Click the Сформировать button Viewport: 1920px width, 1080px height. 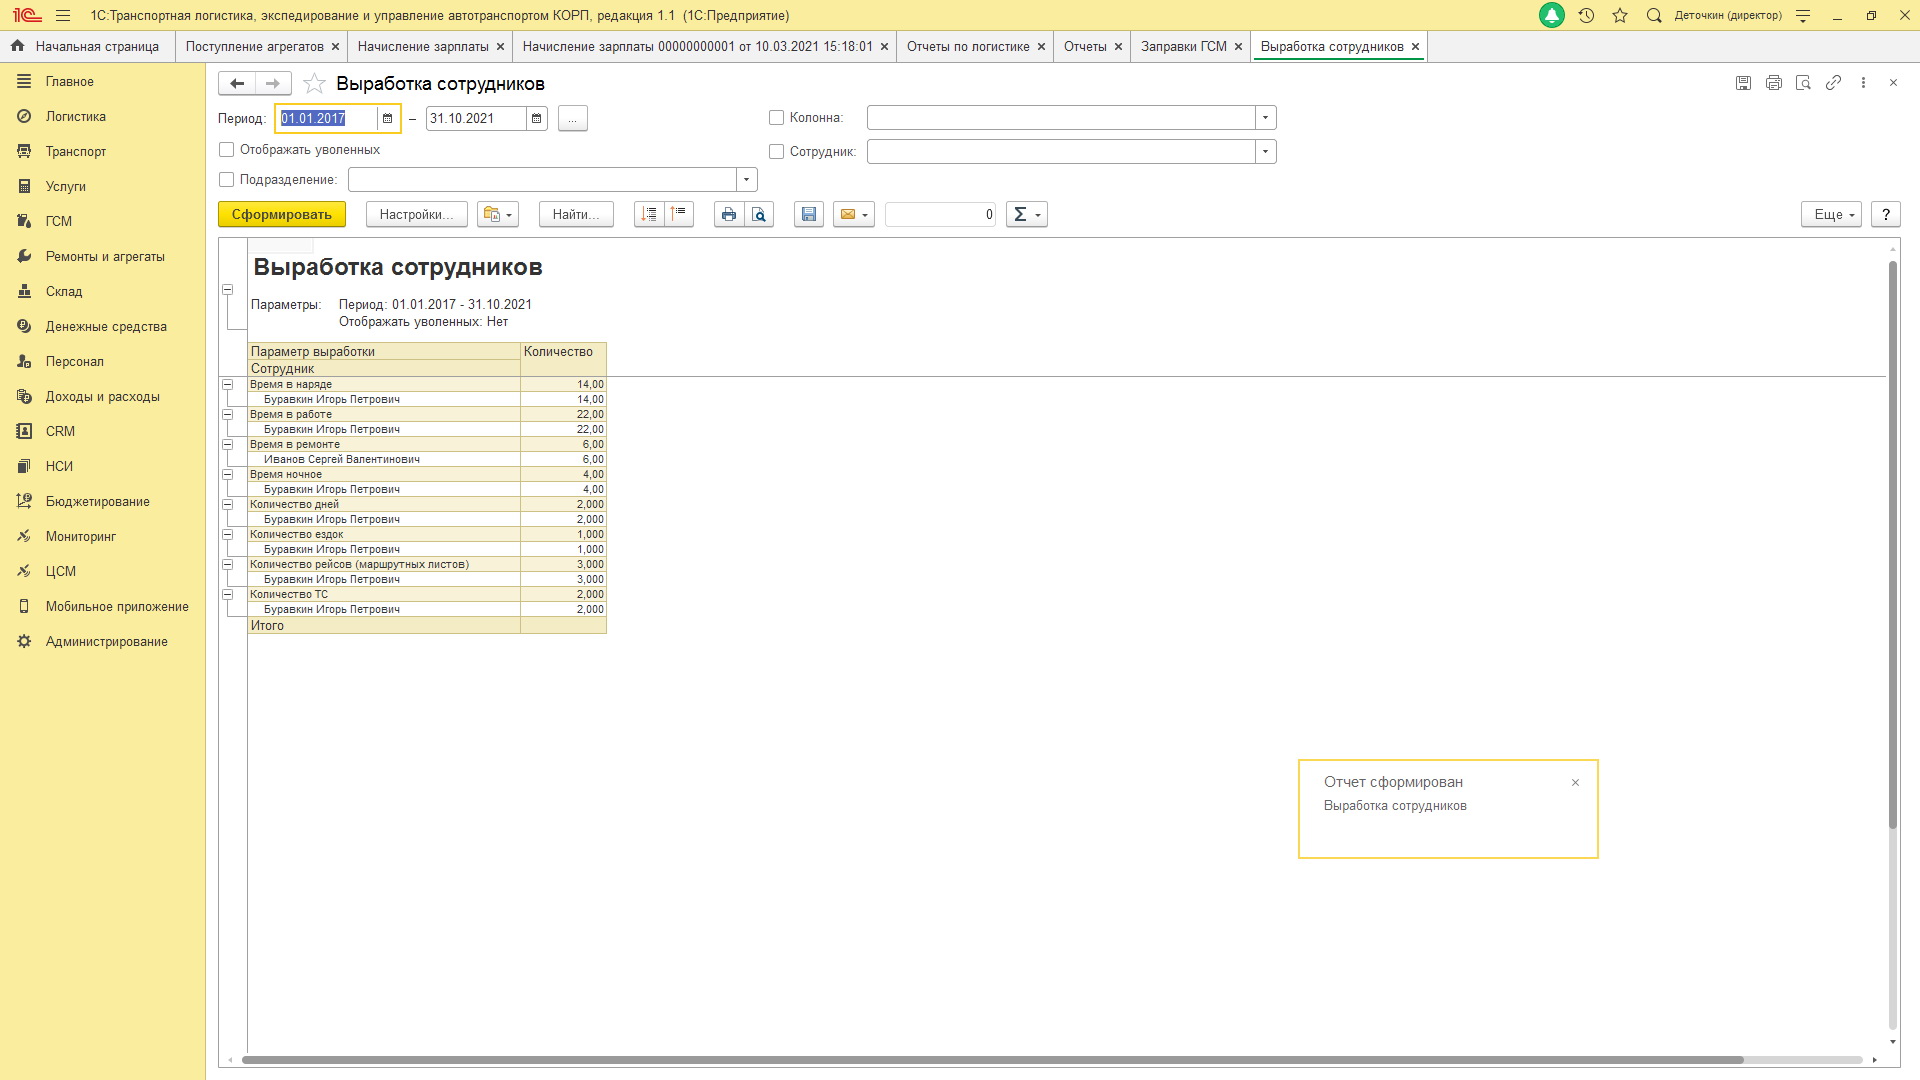pyautogui.click(x=282, y=214)
